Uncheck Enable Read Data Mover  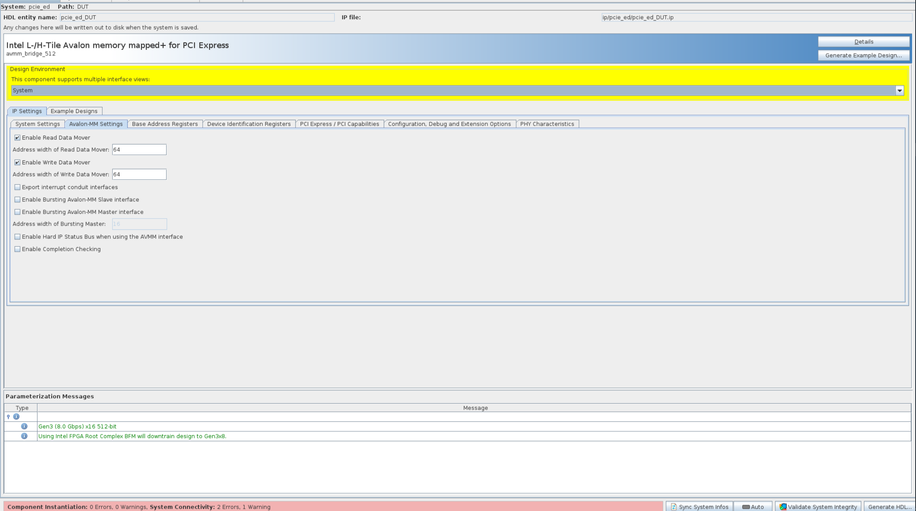(17, 138)
